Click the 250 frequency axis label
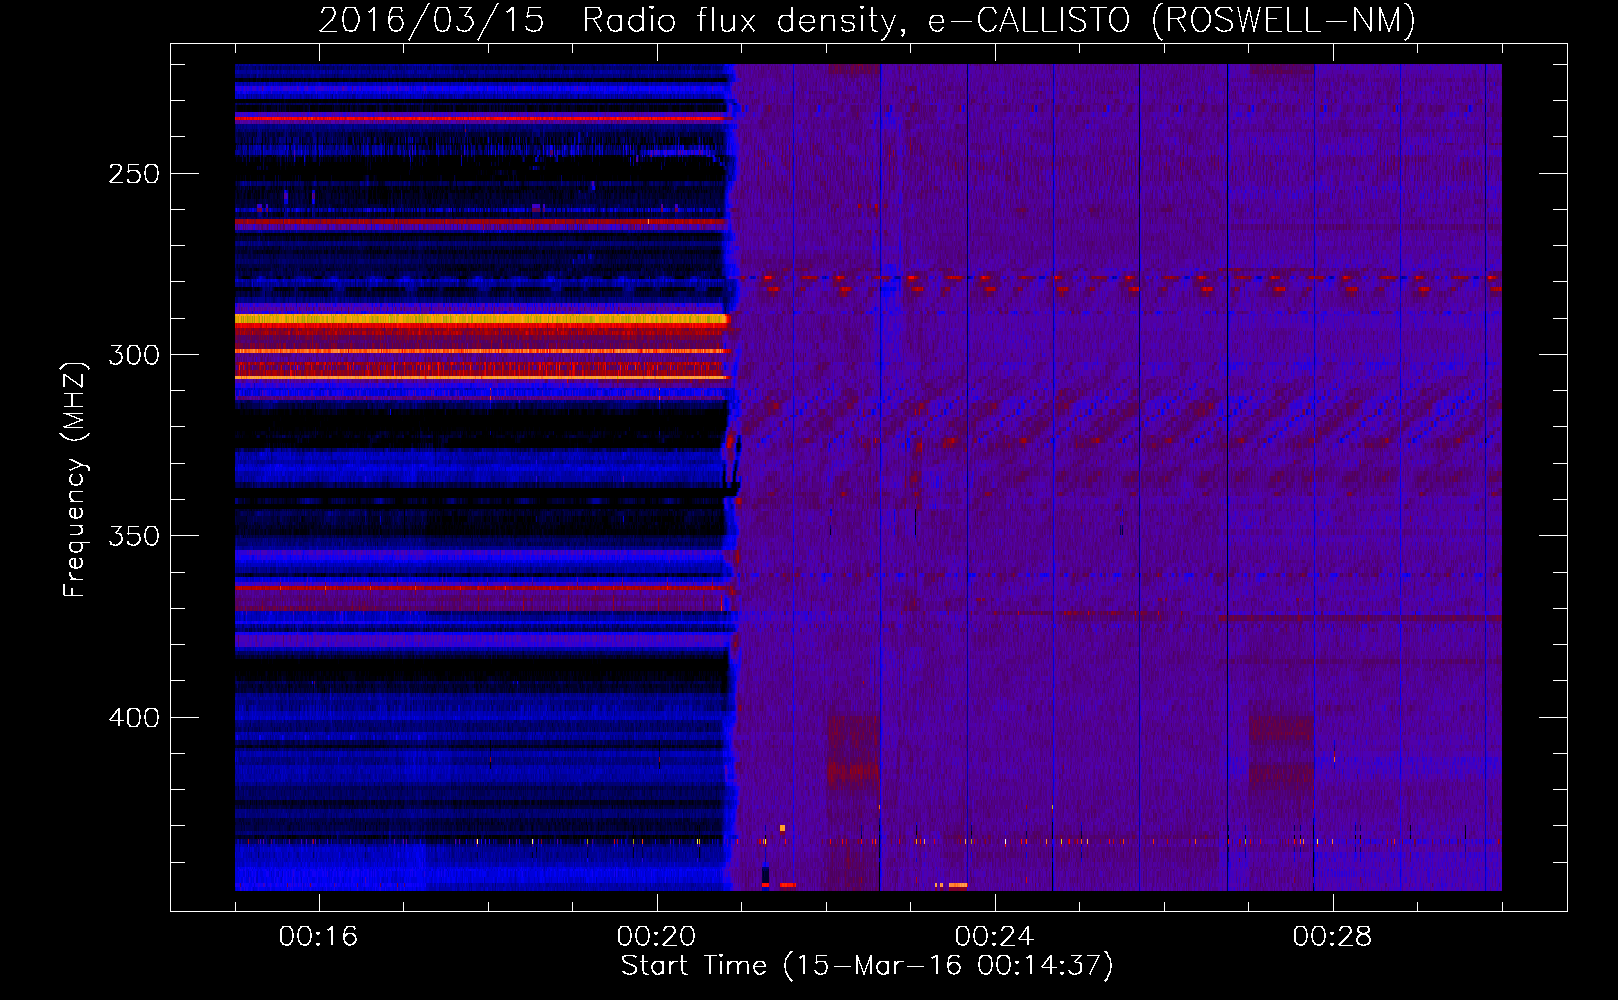 134,174
